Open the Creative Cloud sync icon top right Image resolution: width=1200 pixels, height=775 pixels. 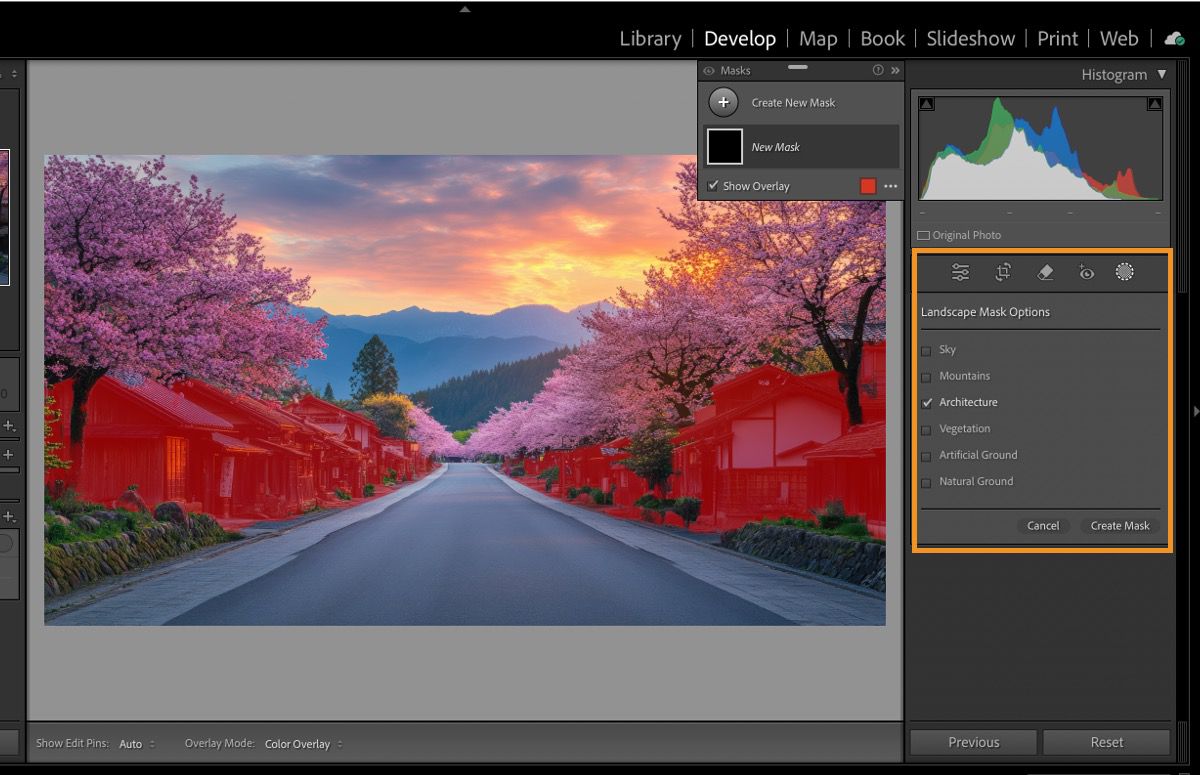pyautogui.click(x=1173, y=38)
